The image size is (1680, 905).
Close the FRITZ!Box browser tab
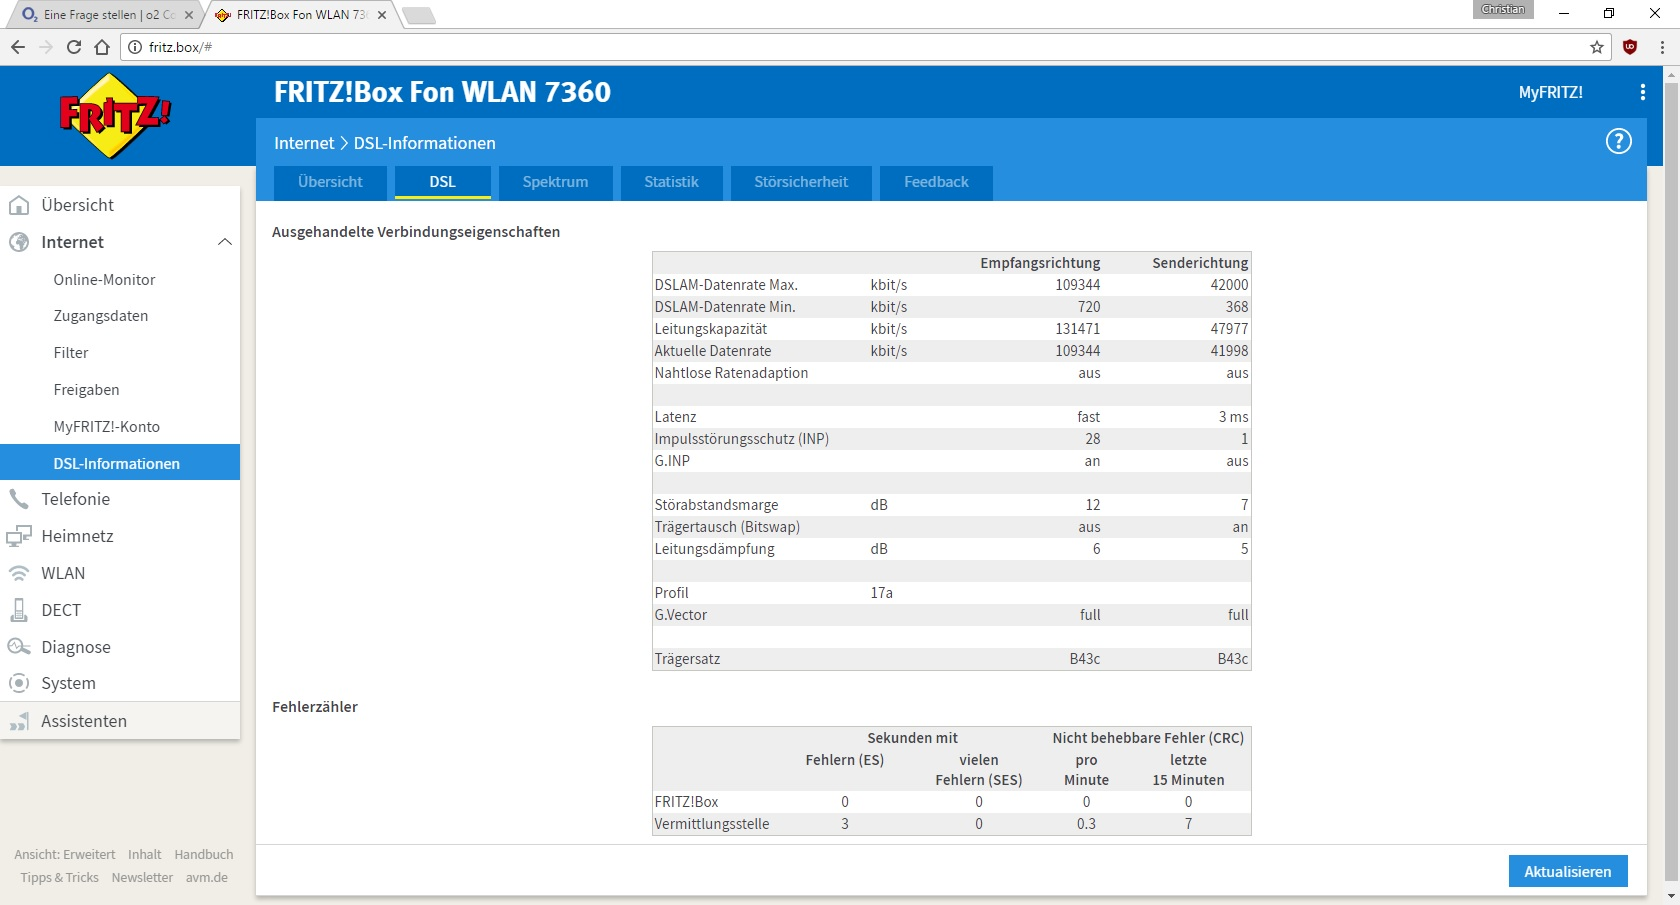pos(382,15)
